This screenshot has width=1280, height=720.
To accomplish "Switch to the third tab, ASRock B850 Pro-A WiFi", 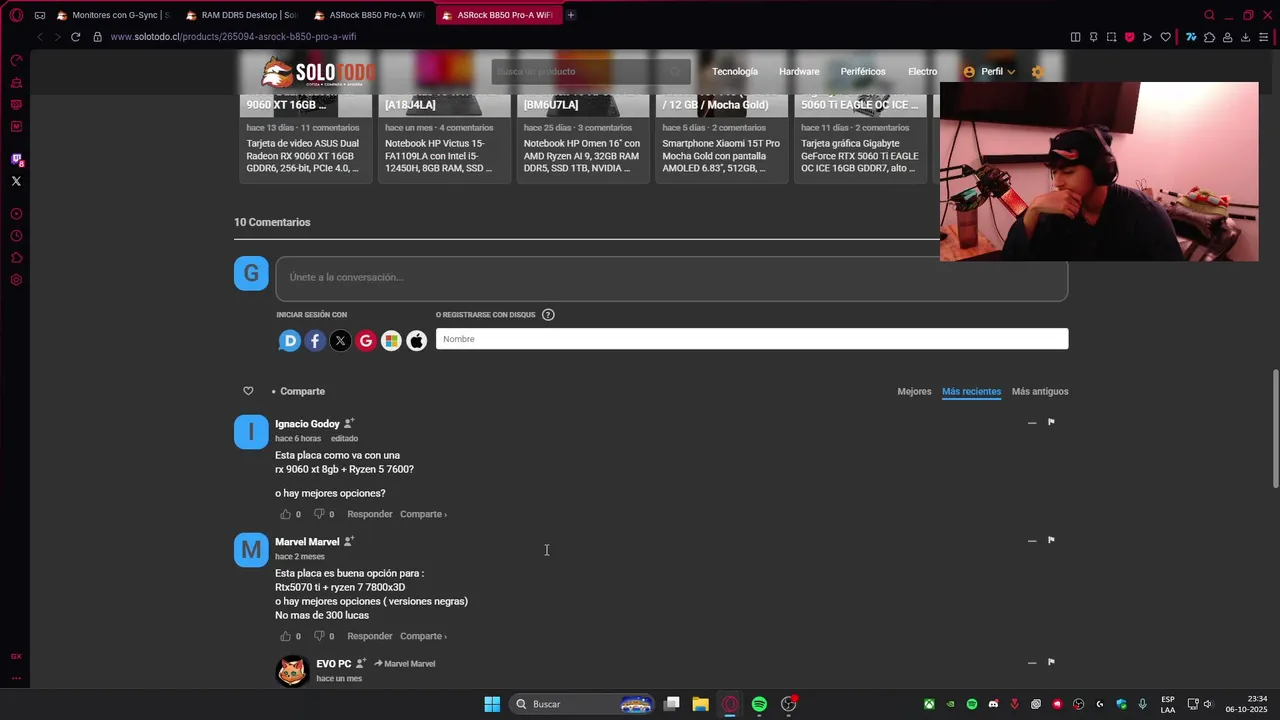I will pyautogui.click(x=369, y=15).
